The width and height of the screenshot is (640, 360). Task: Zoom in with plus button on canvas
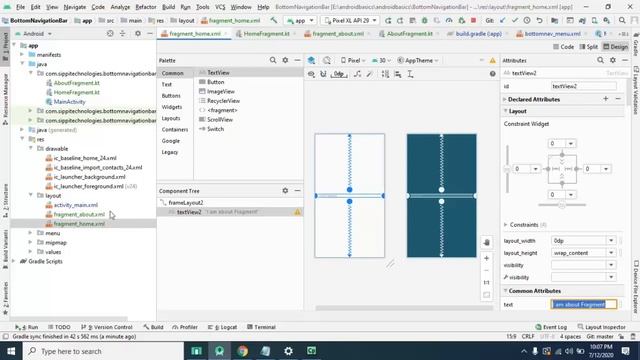pyautogui.click(x=487, y=258)
